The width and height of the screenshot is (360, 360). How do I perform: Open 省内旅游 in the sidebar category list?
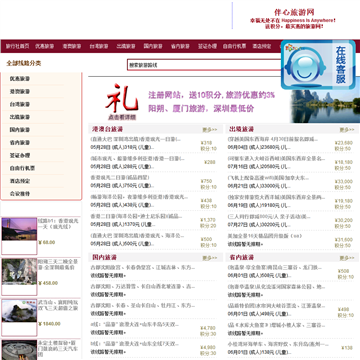pyautogui.click(x=20, y=143)
